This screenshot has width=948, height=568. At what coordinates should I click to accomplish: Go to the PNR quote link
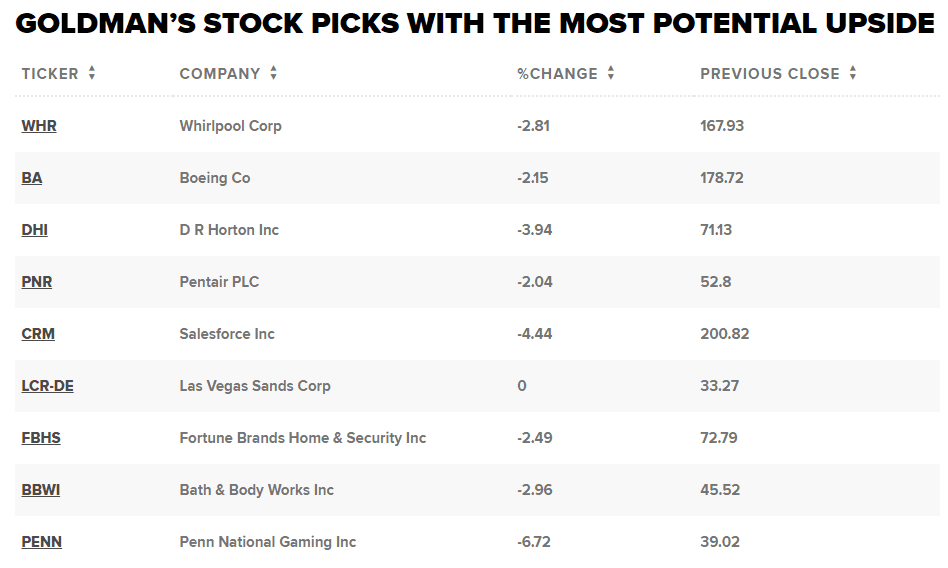(37, 282)
